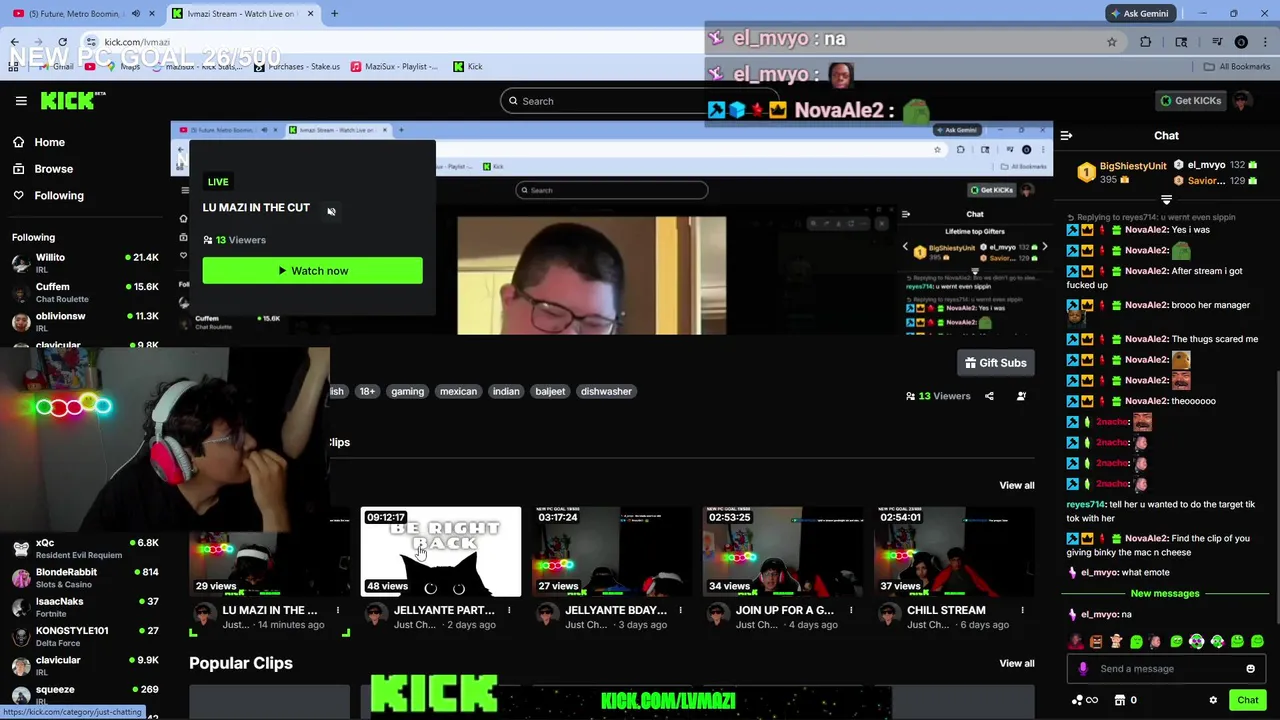Open the hamburger sidebar menu

pyautogui.click(x=21, y=101)
